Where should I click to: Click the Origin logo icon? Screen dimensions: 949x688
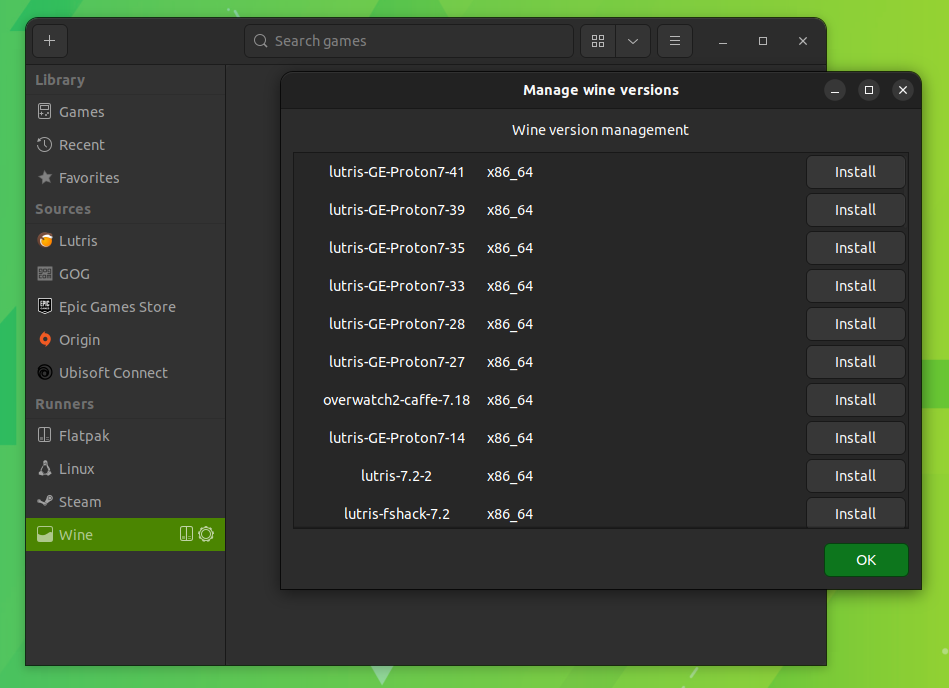click(x=45, y=339)
